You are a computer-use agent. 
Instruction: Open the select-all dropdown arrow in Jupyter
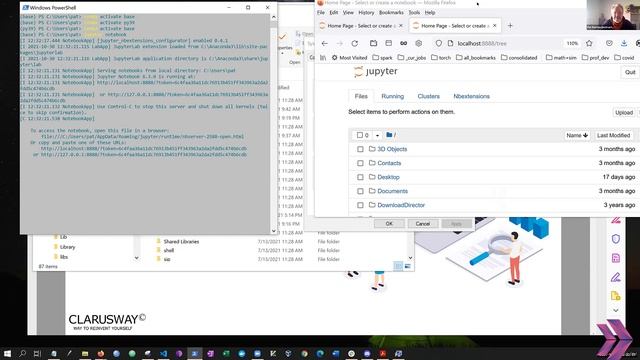[x=377, y=135]
